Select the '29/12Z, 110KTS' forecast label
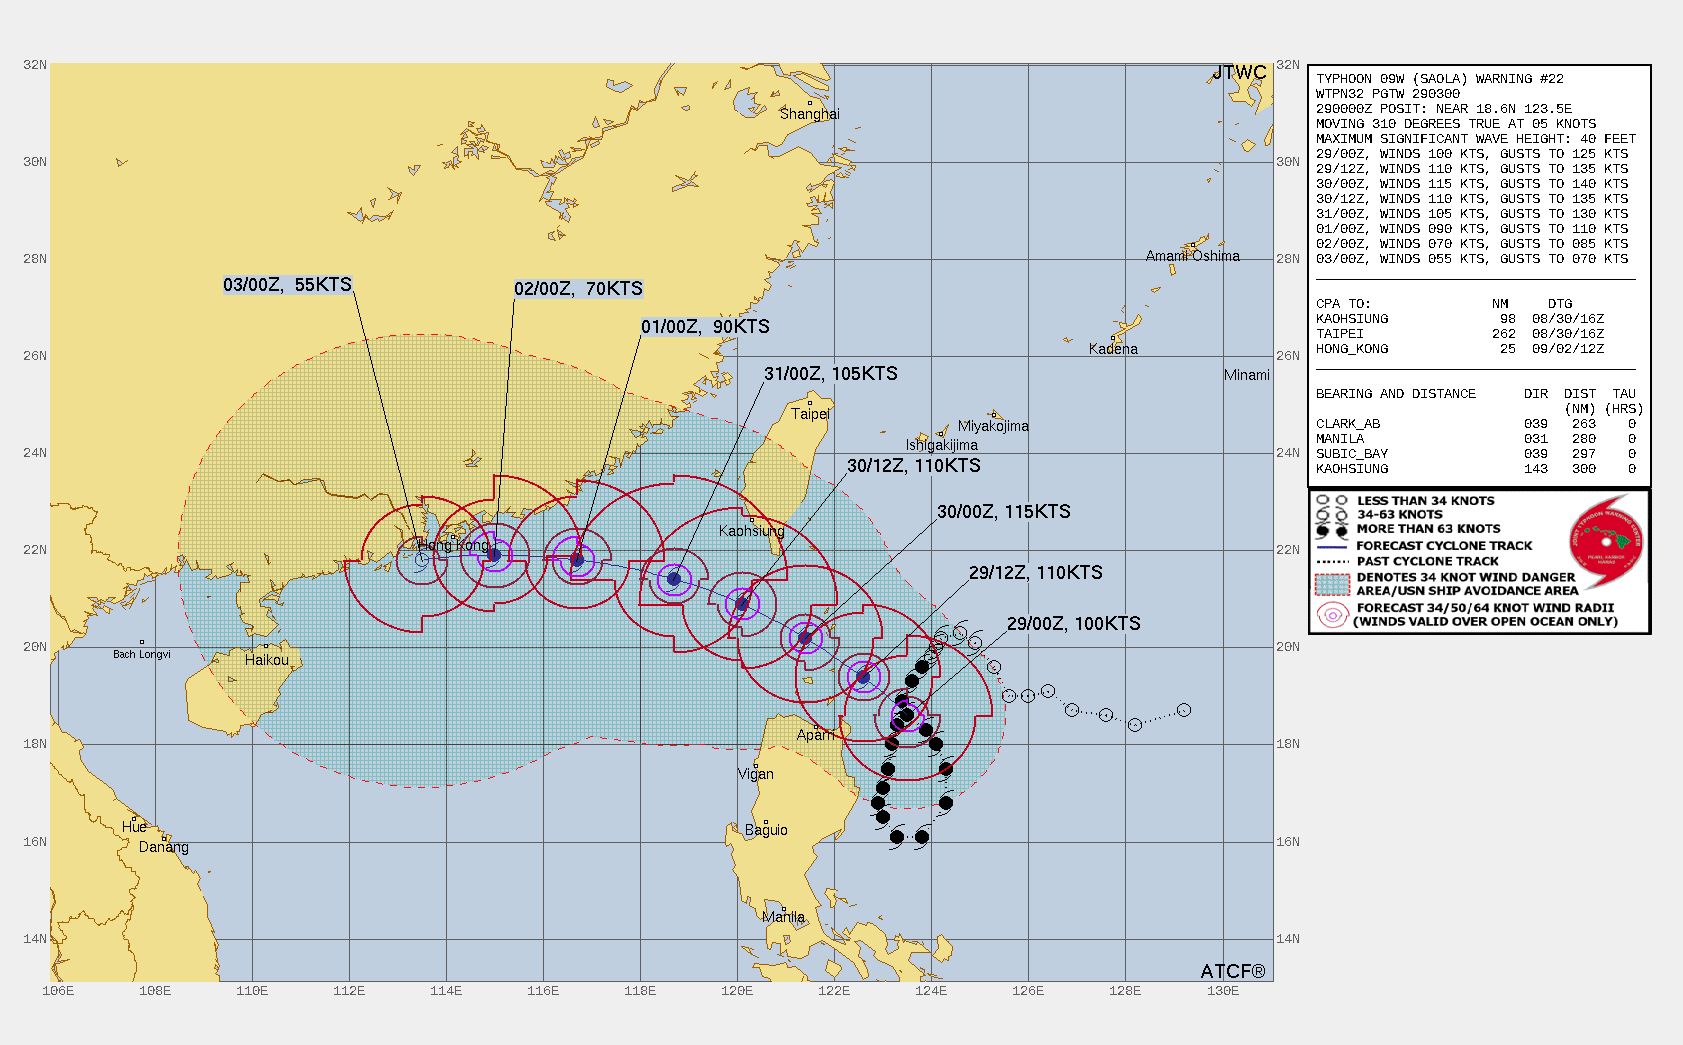The image size is (1683, 1045). [x=1036, y=573]
